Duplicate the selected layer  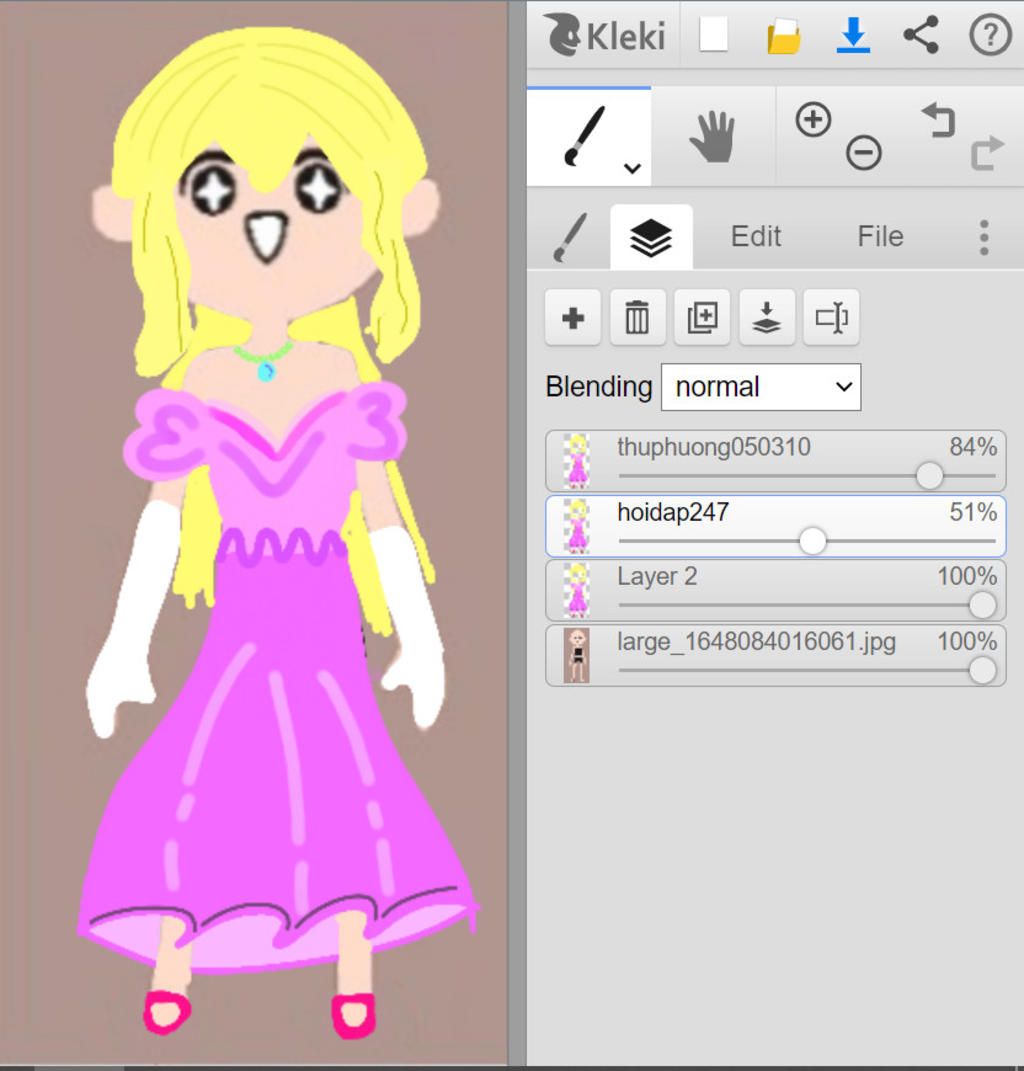point(702,318)
